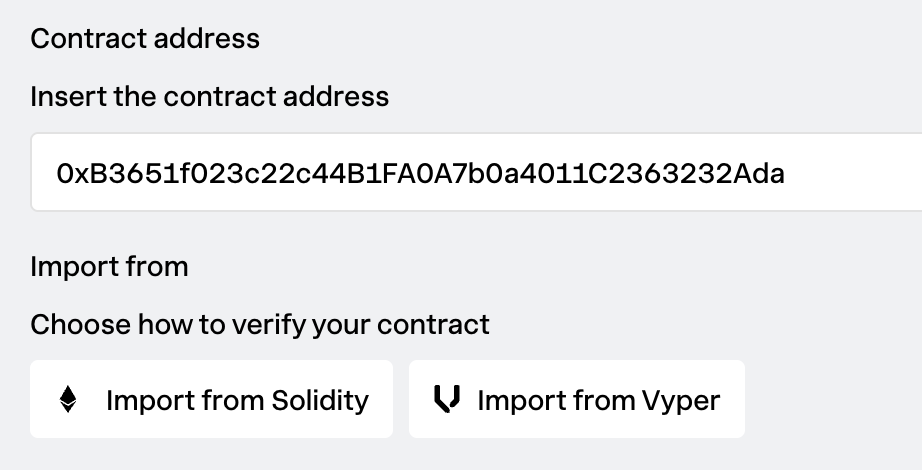The width and height of the screenshot is (922, 470).
Task: Click the Solidity icon beside Import label
Action: (68, 400)
